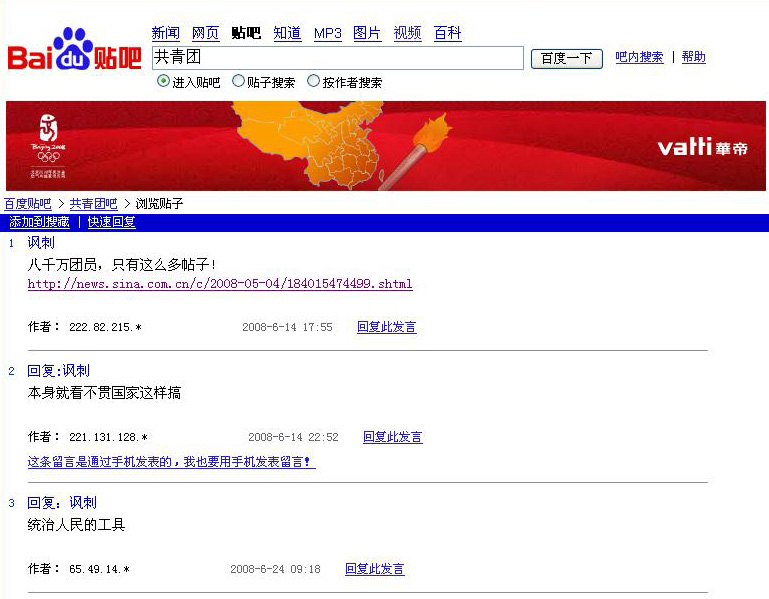Screen dimensions: 769x599
Task: Go to 共青团吧 breadcrumb link
Action: (x=94, y=204)
